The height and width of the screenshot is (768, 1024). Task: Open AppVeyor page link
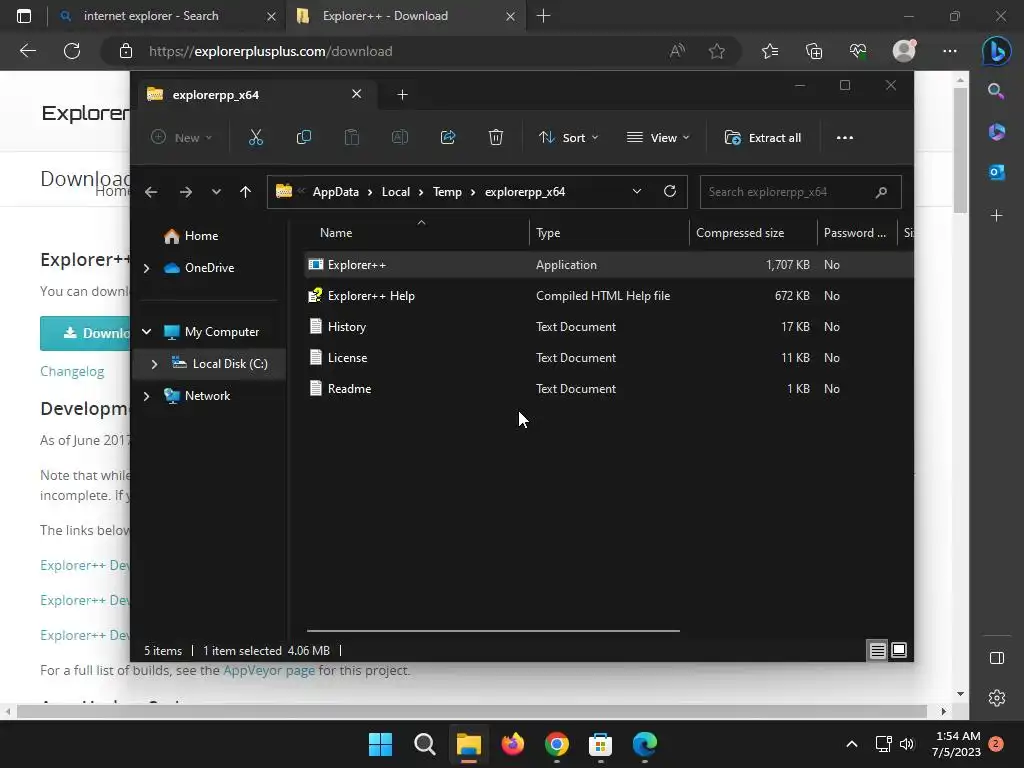tap(269, 670)
